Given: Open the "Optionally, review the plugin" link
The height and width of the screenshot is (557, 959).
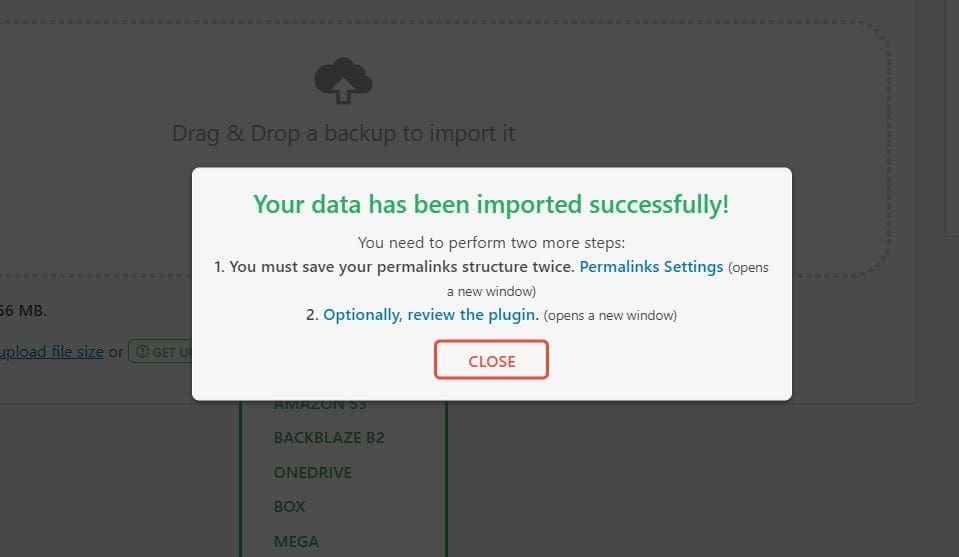Looking at the screenshot, I should (431, 315).
